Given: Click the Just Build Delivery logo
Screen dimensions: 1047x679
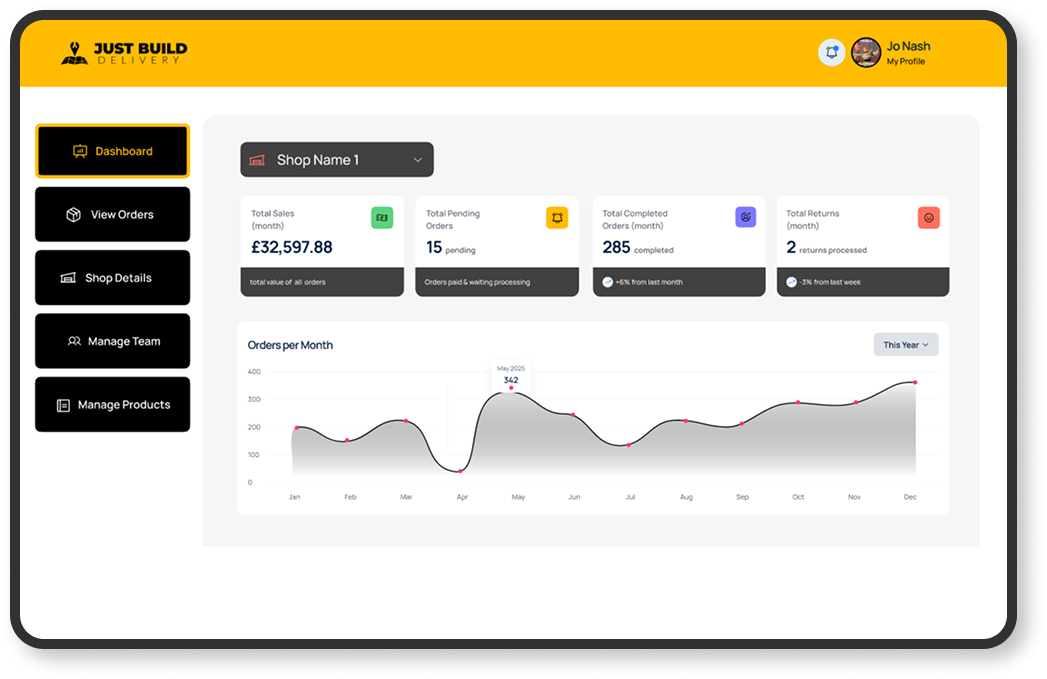Looking at the screenshot, I should [122, 53].
